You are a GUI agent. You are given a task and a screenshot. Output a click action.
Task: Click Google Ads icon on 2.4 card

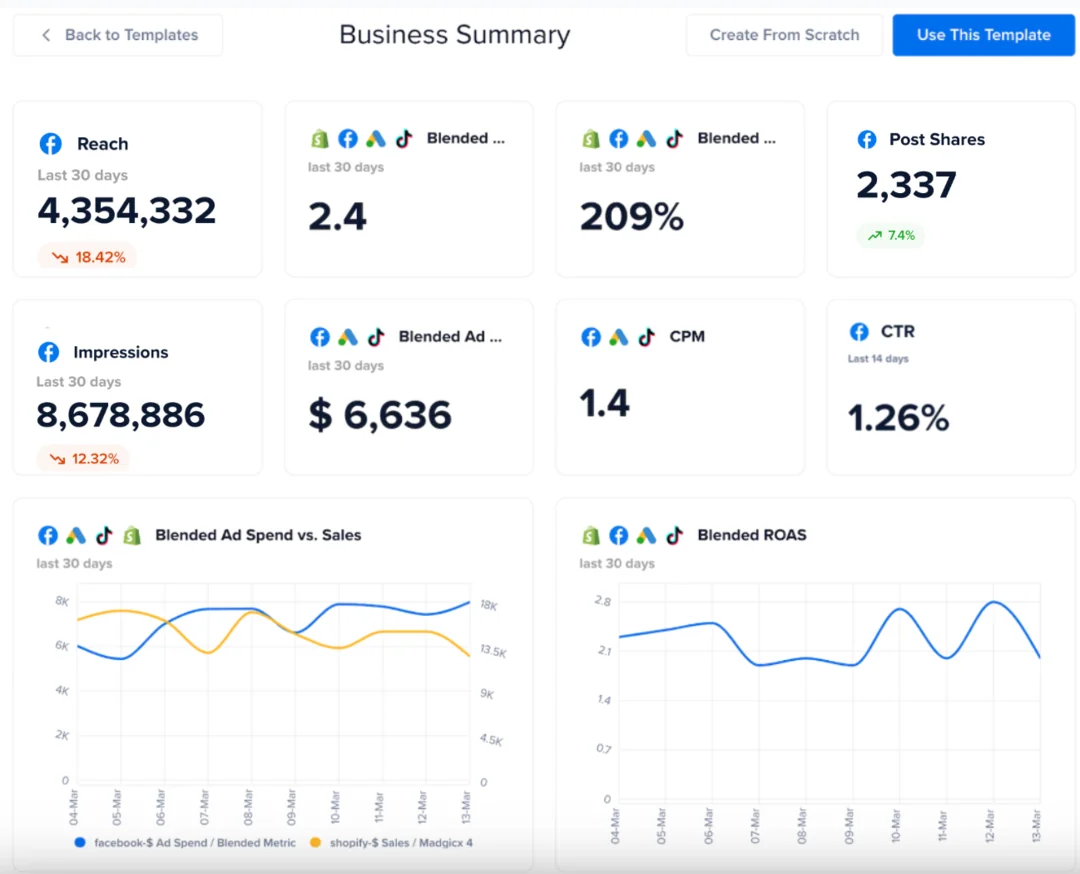pyautogui.click(x=375, y=139)
